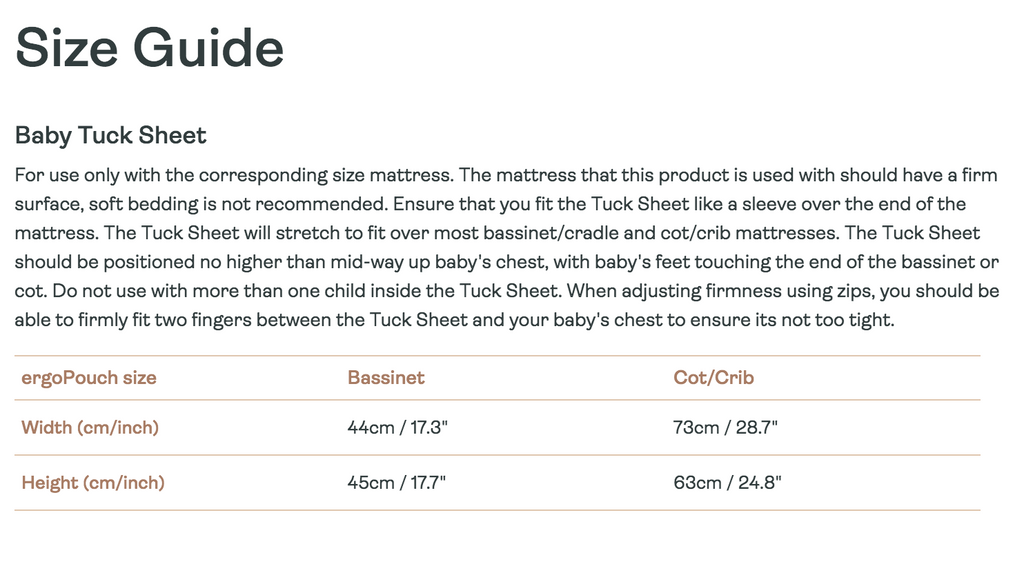Viewport: 1024px width, 575px height.
Task: Click the ergoPouch size column header
Action: [x=89, y=378]
